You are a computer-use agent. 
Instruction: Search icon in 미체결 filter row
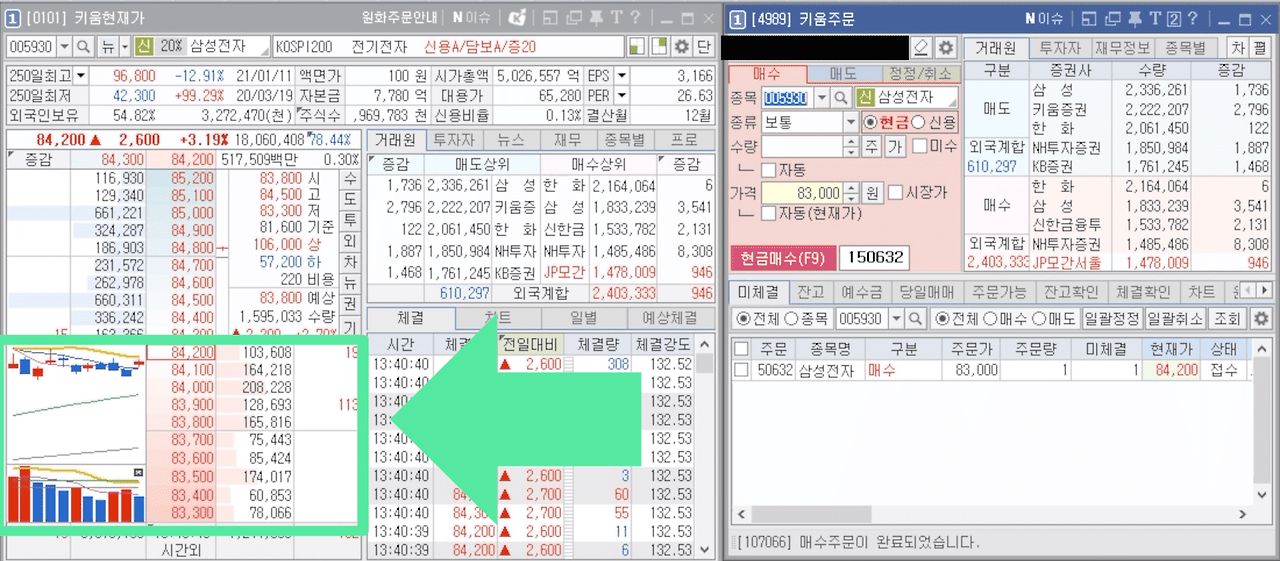tap(914, 319)
